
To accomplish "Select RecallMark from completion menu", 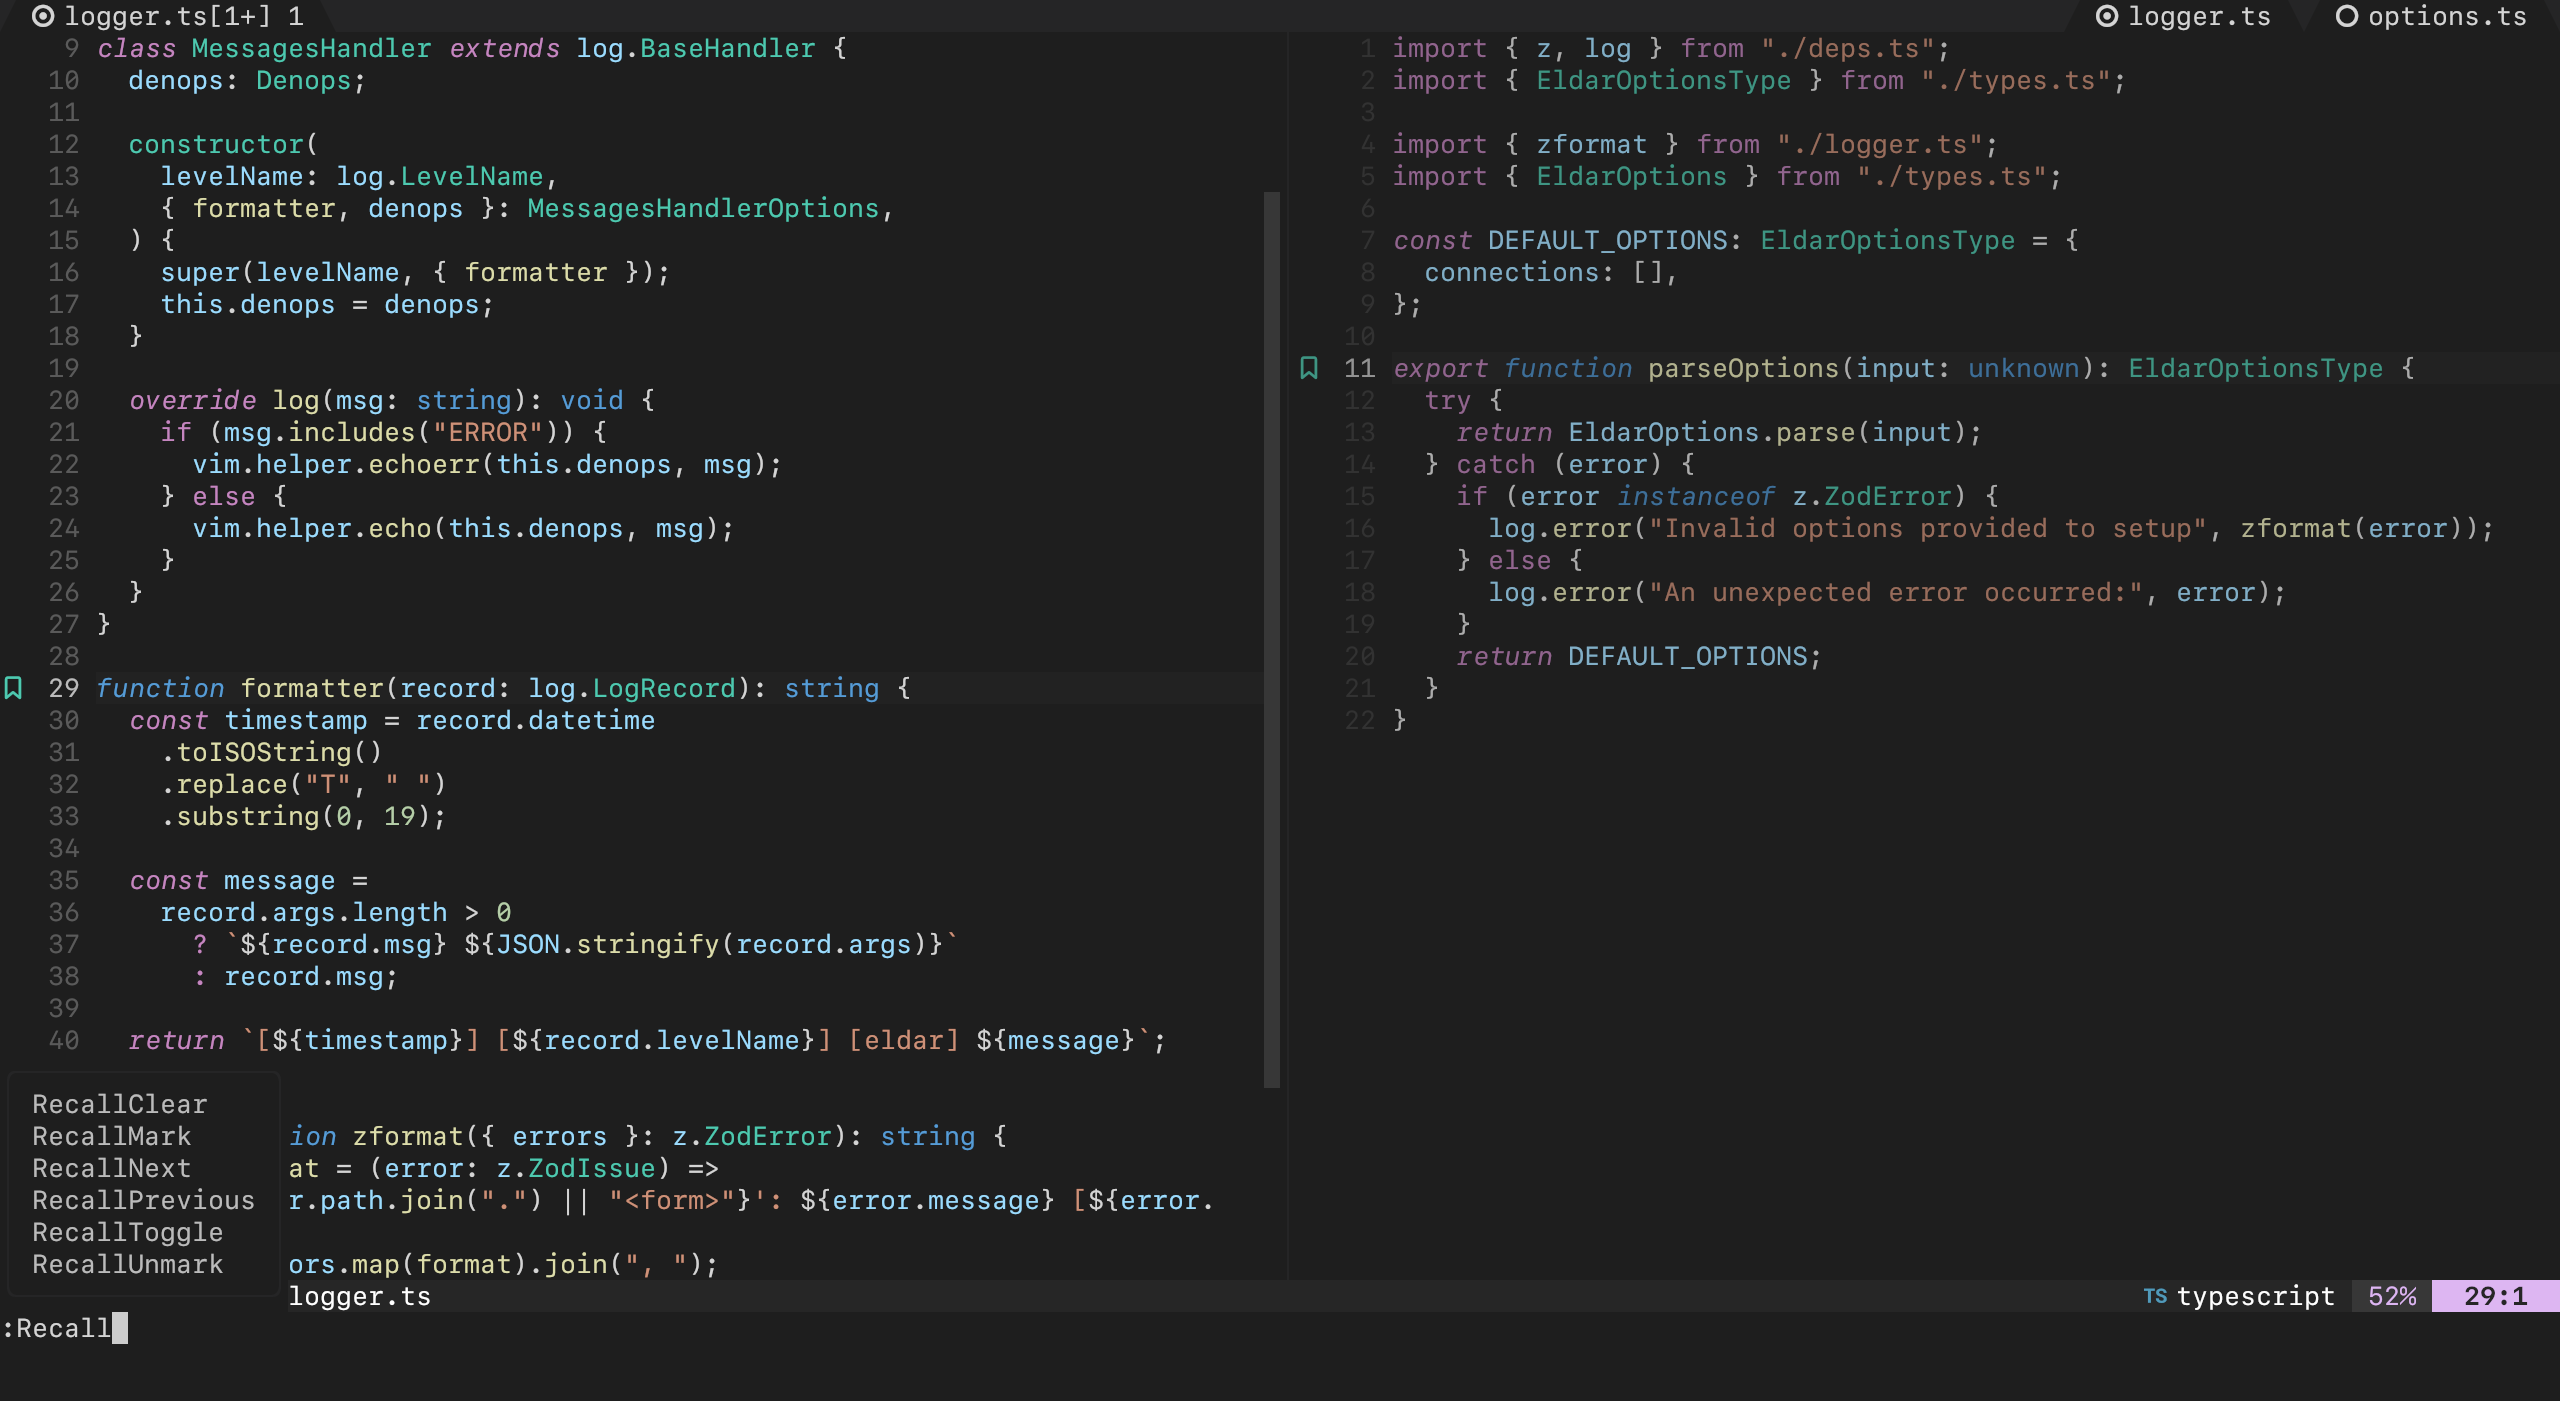I will [x=112, y=1136].
